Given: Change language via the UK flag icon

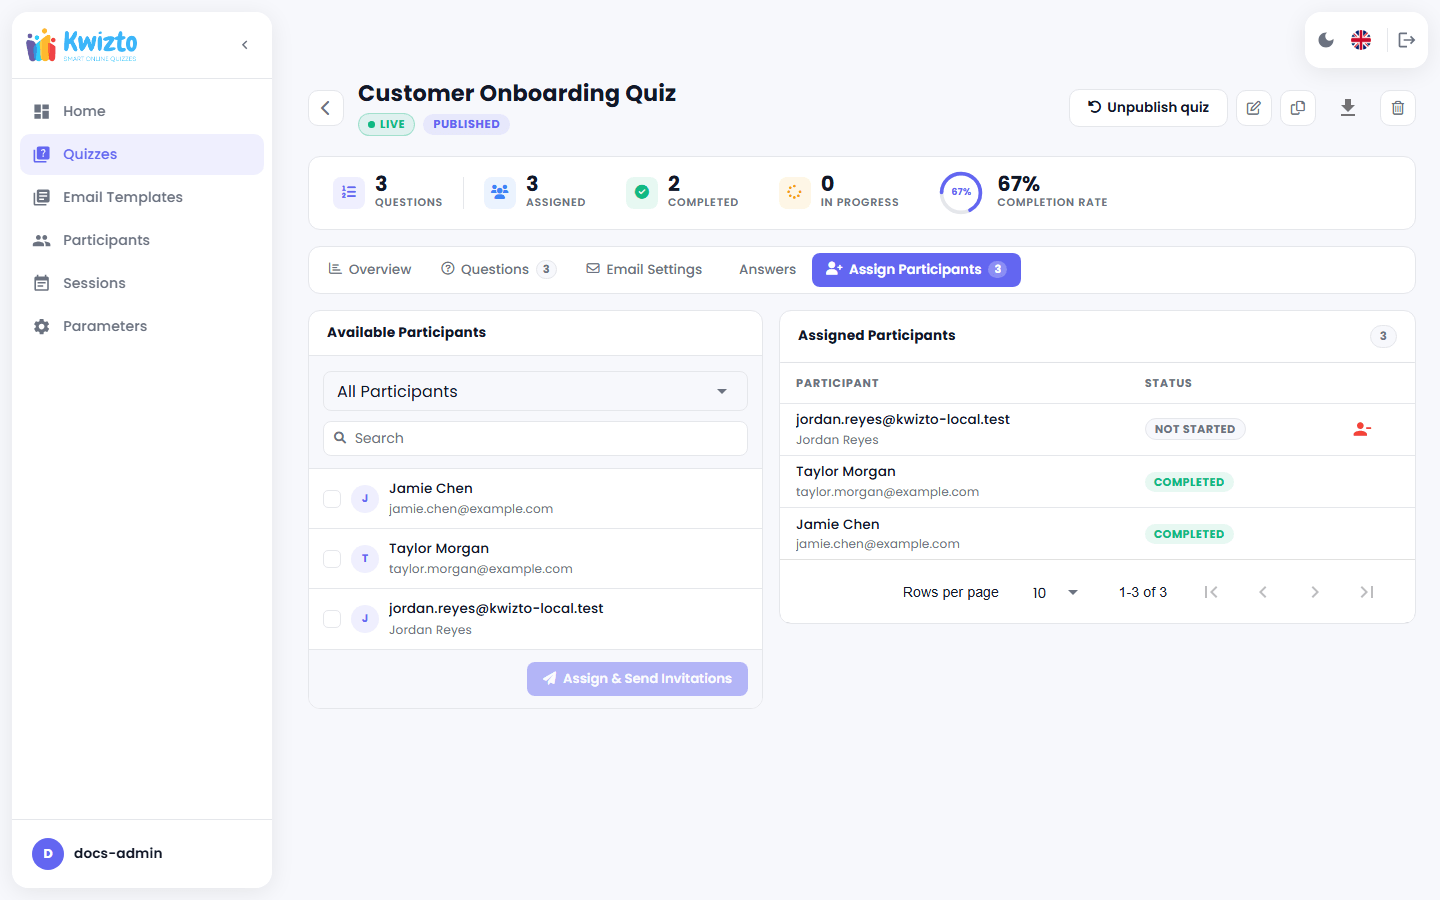Looking at the screenshot, I should click(x=1361, y=40).
